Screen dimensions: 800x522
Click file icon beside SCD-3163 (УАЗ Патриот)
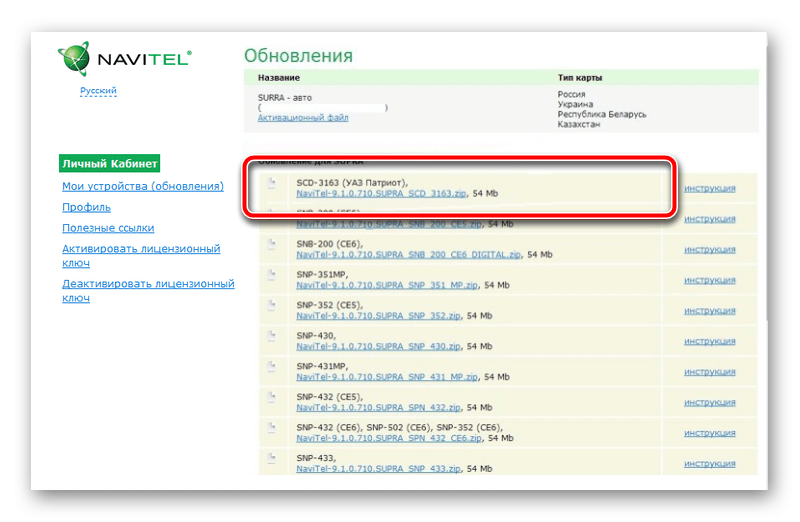click(x=272, y=183)
